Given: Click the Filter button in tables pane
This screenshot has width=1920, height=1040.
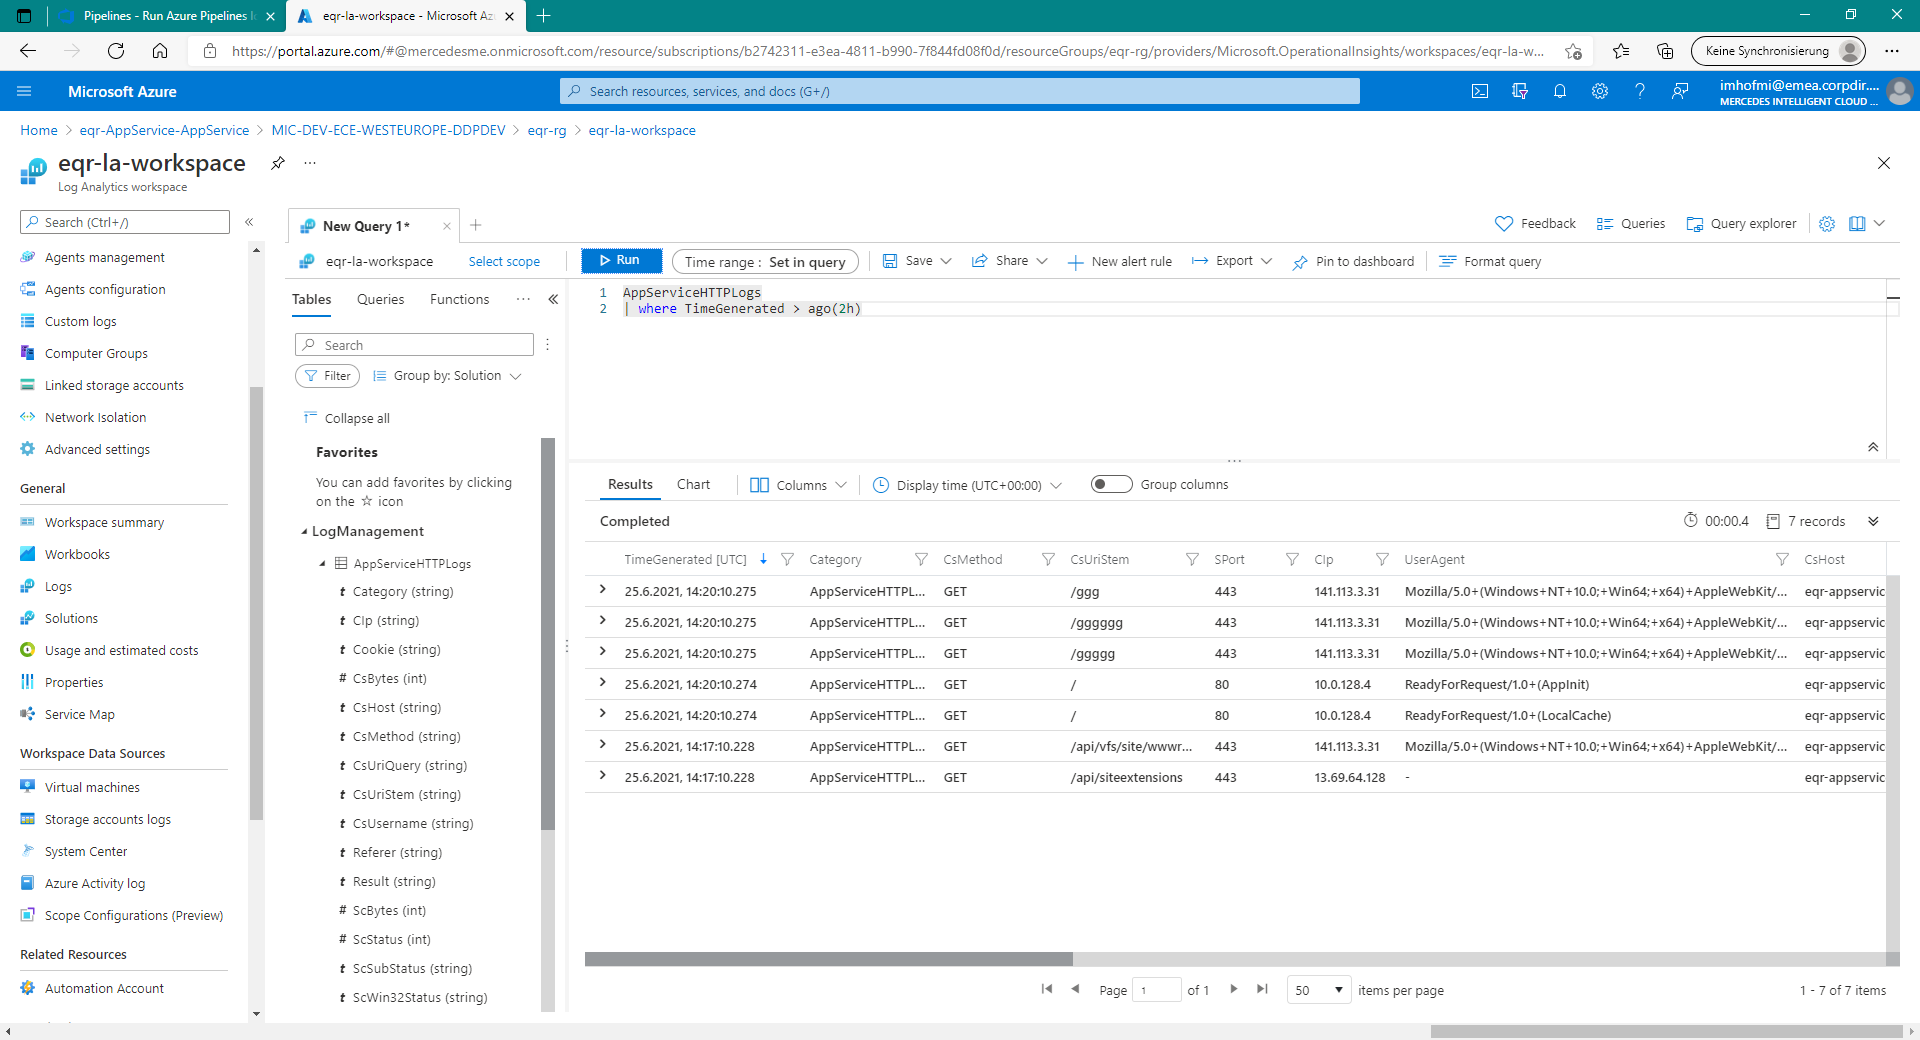Looking at the screenshot, I should coord(328,376).
